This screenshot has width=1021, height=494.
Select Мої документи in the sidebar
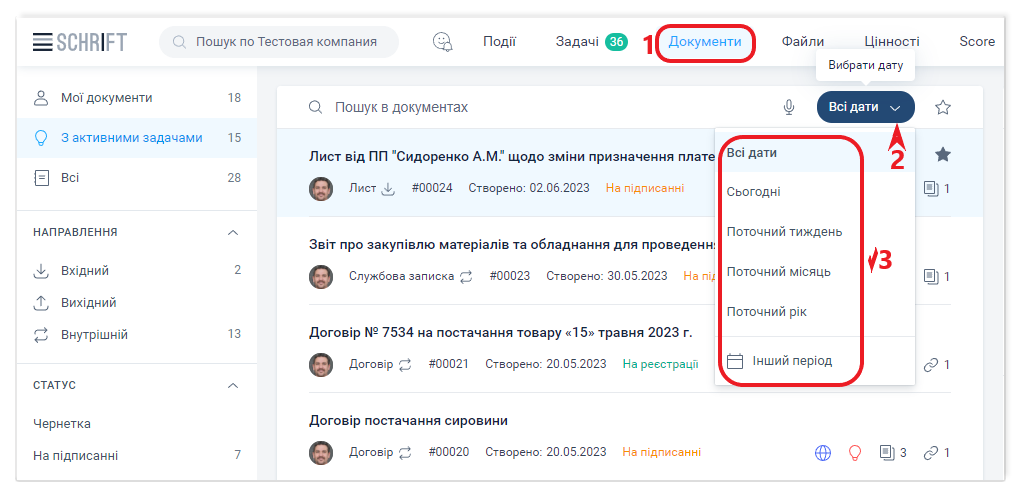pos(107,98)
